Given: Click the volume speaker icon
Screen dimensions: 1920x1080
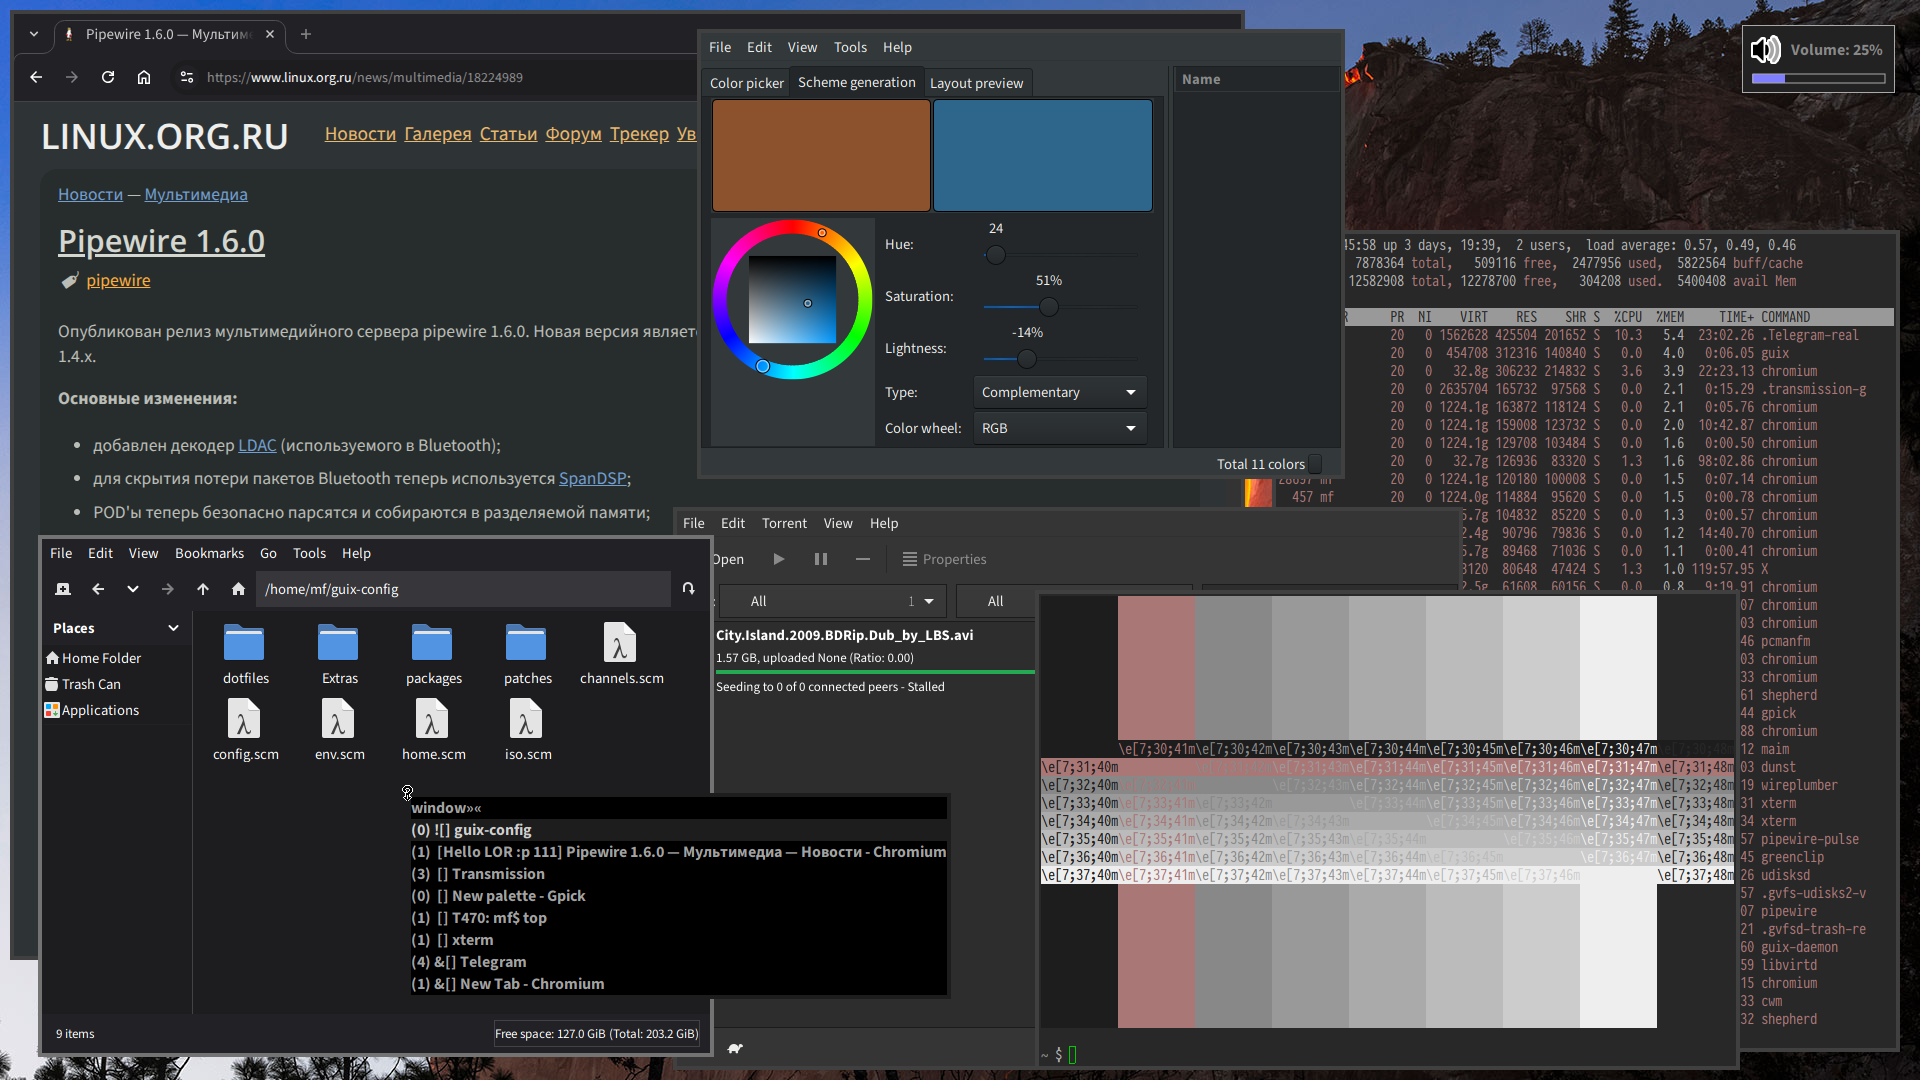Looking at the screenshot, I should (1765, 50).
